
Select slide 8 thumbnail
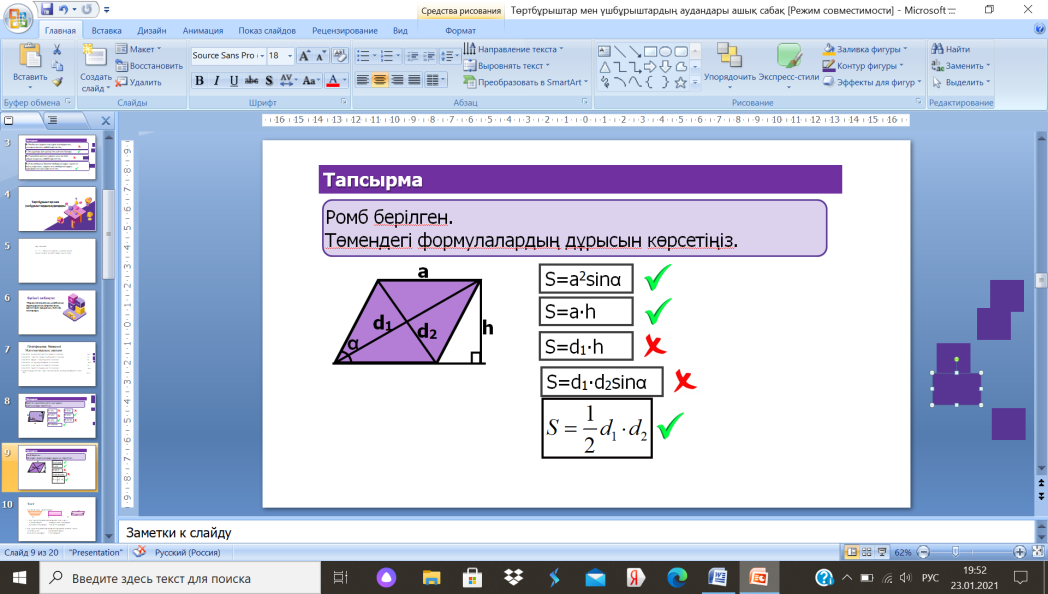point(57,416)
